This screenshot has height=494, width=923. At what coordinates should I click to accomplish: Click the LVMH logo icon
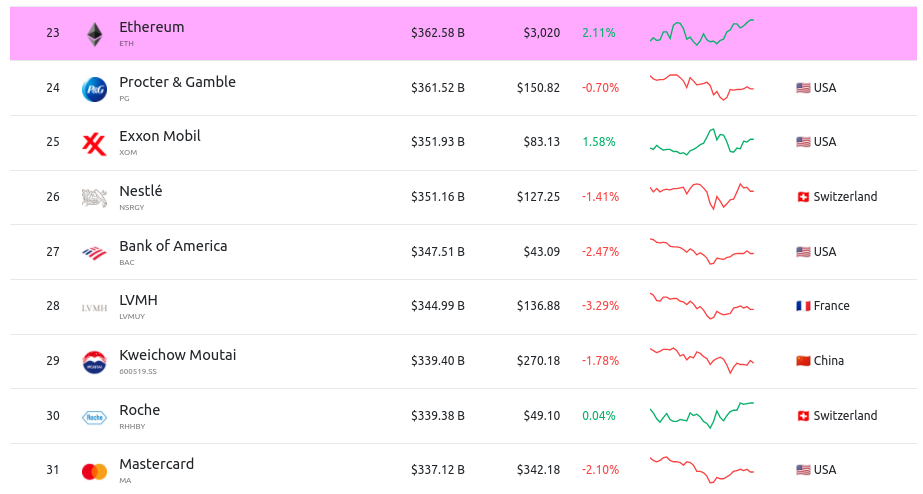click(x=94, y=307)
